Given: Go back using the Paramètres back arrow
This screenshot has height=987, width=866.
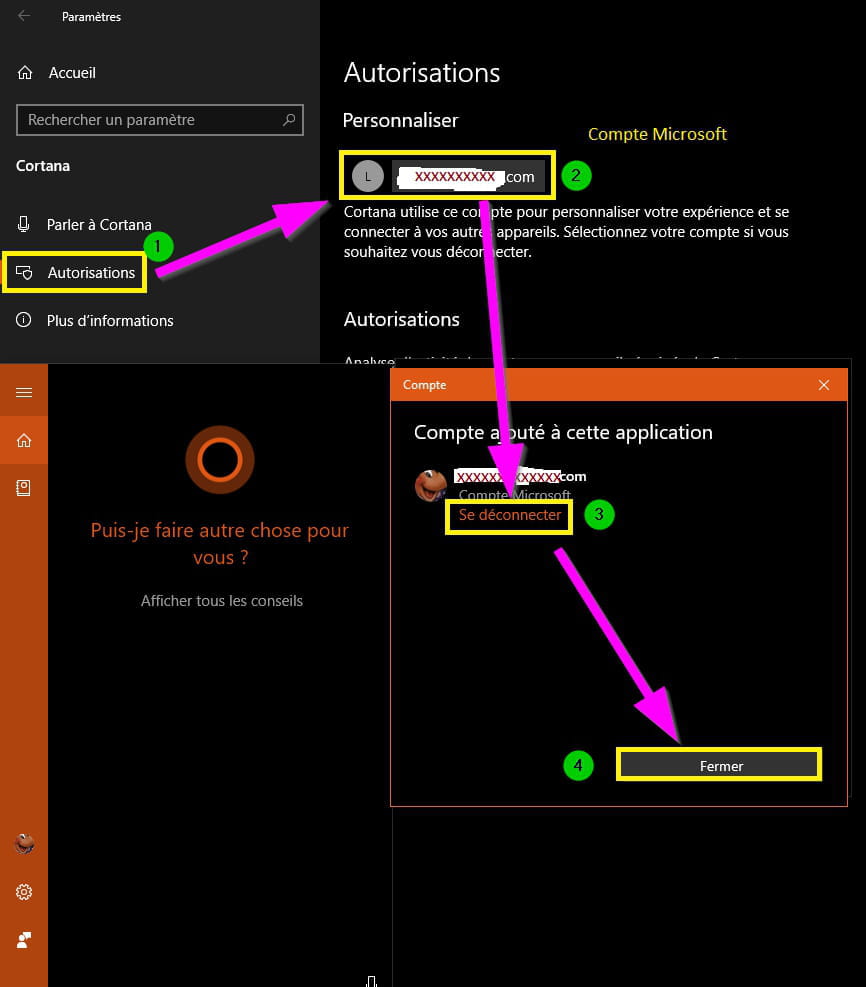Looking at the screenshot, I should [24, 16].
